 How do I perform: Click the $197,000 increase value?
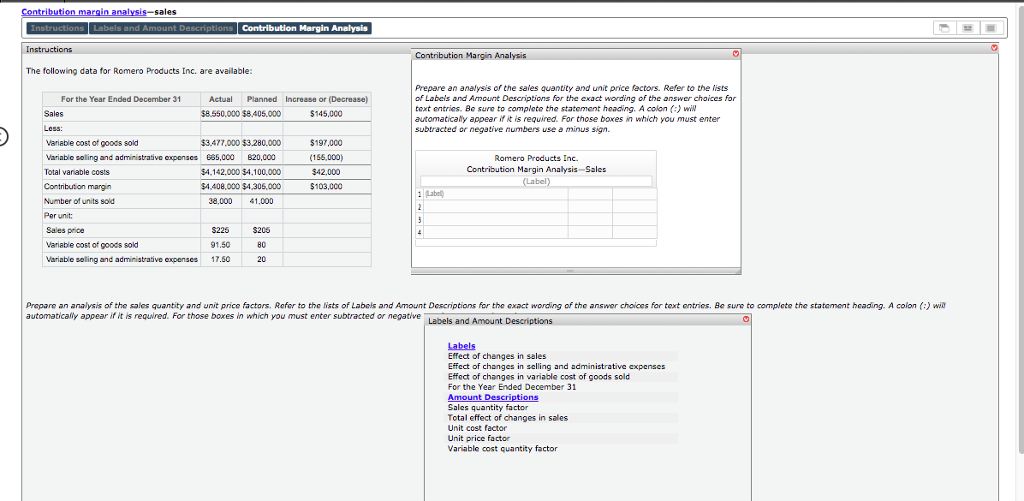click(x=327, y=143)
